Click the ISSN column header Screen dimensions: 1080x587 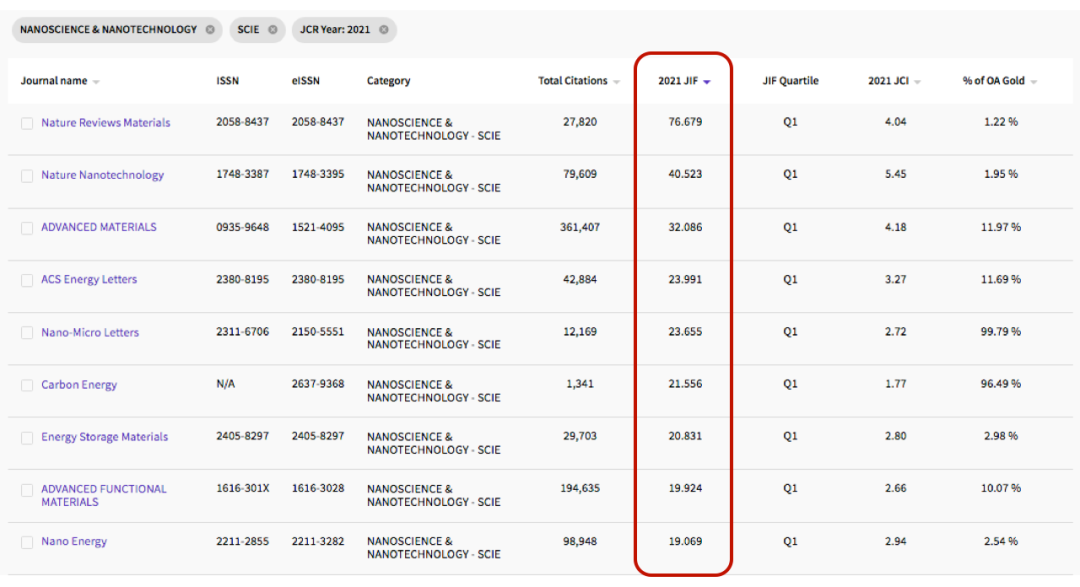(227, 81)
